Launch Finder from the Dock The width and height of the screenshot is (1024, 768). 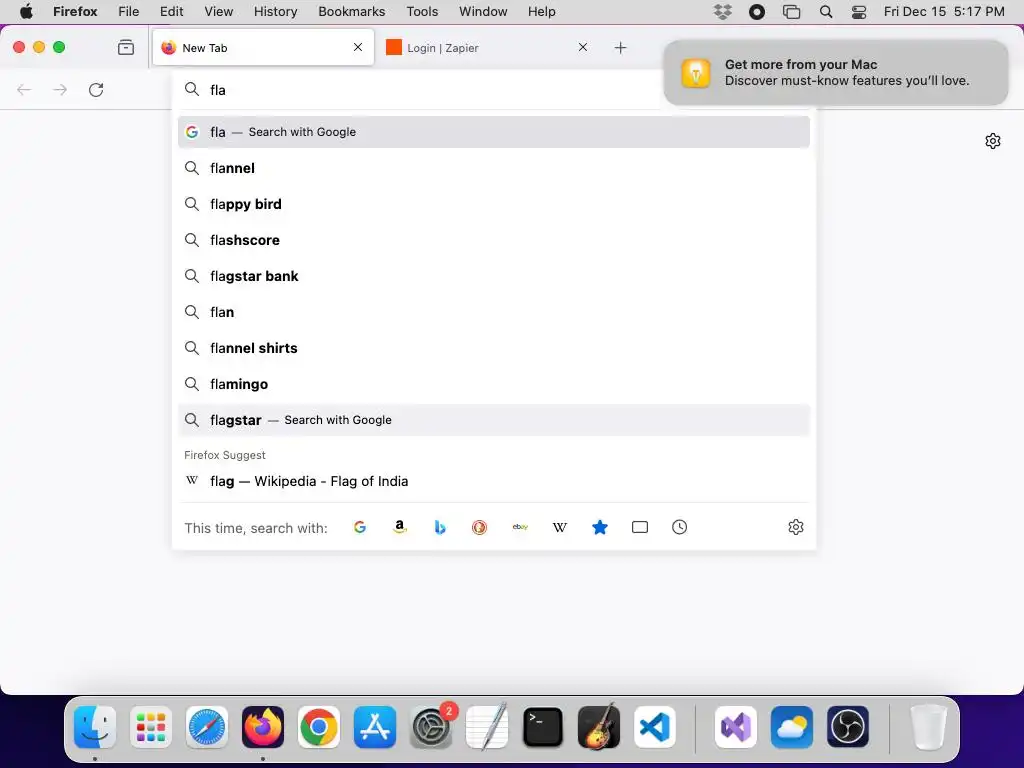(95, 727)
